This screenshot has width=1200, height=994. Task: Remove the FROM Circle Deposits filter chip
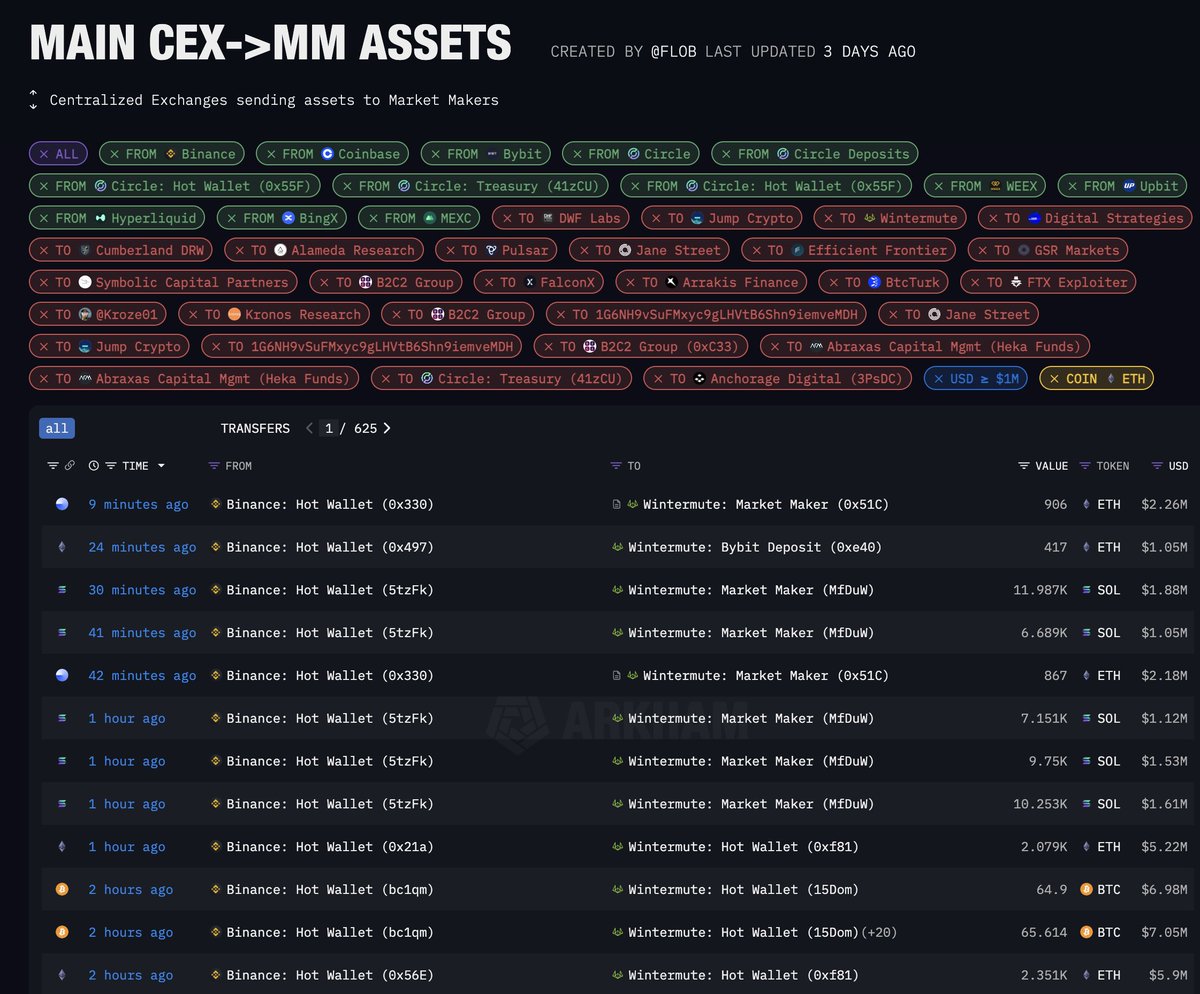coord(727,154)
